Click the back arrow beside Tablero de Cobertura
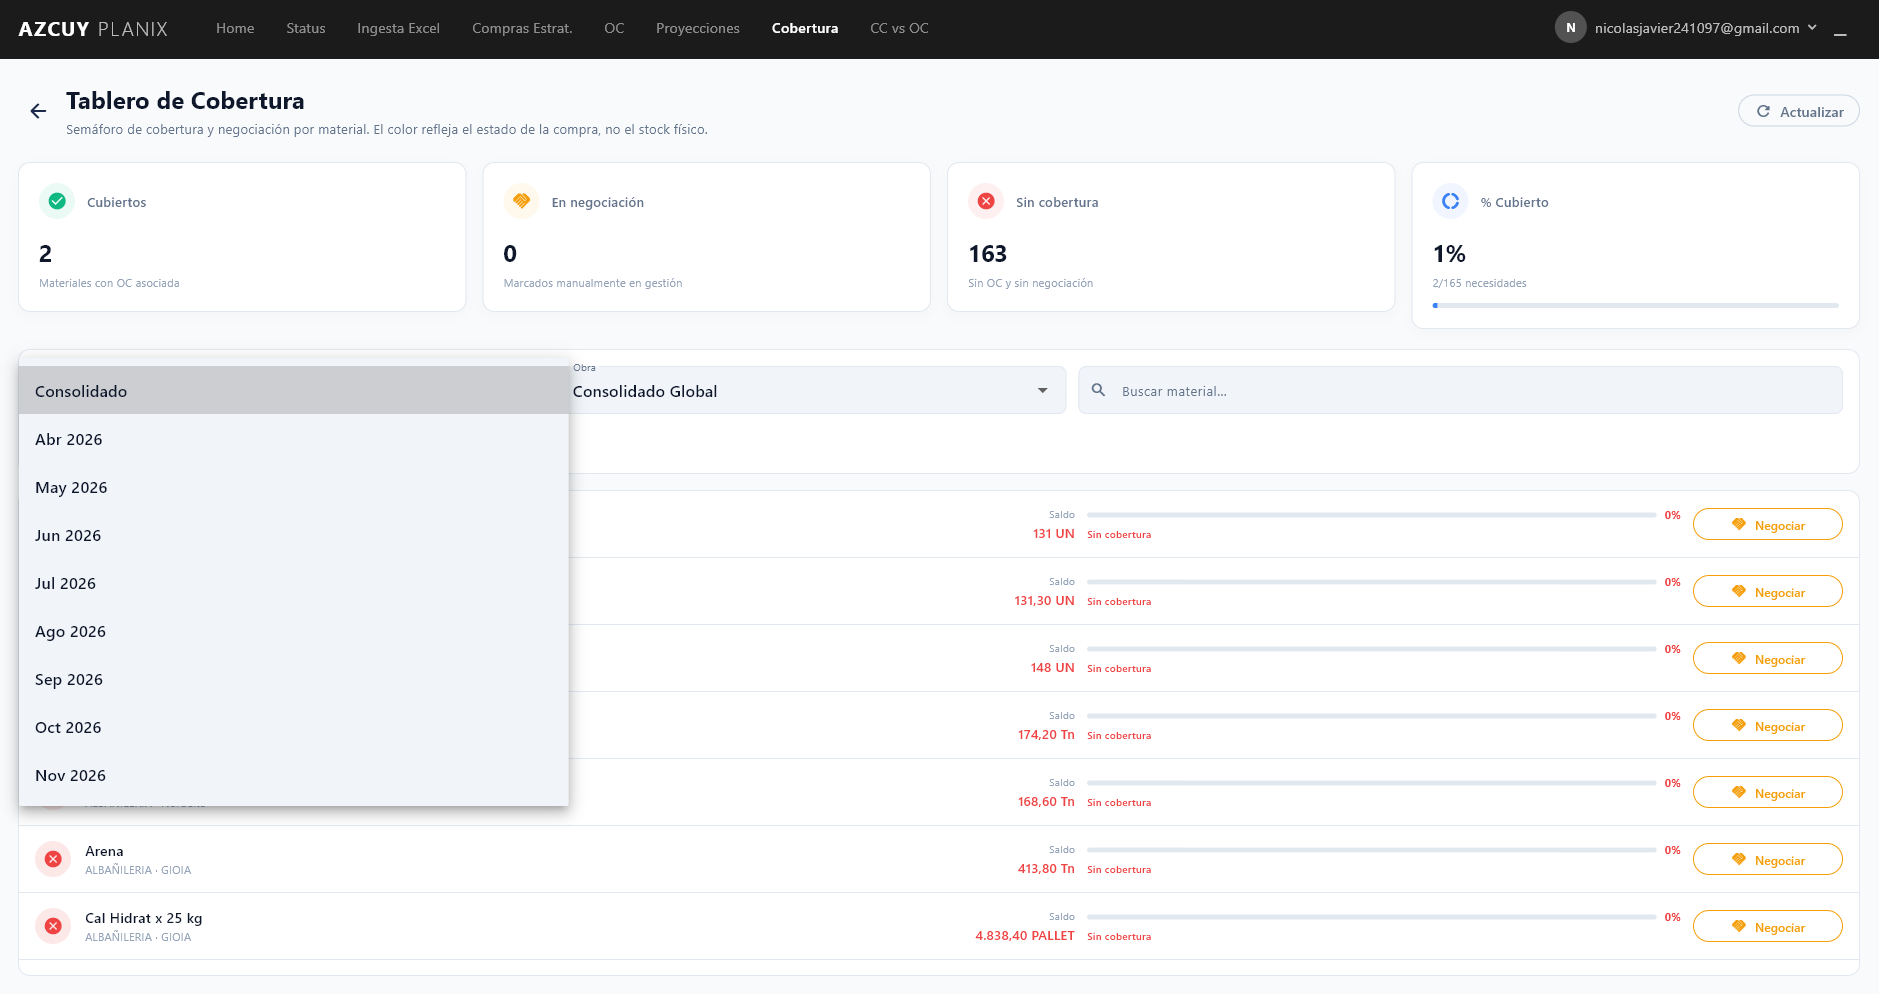 tap(38, 111)
